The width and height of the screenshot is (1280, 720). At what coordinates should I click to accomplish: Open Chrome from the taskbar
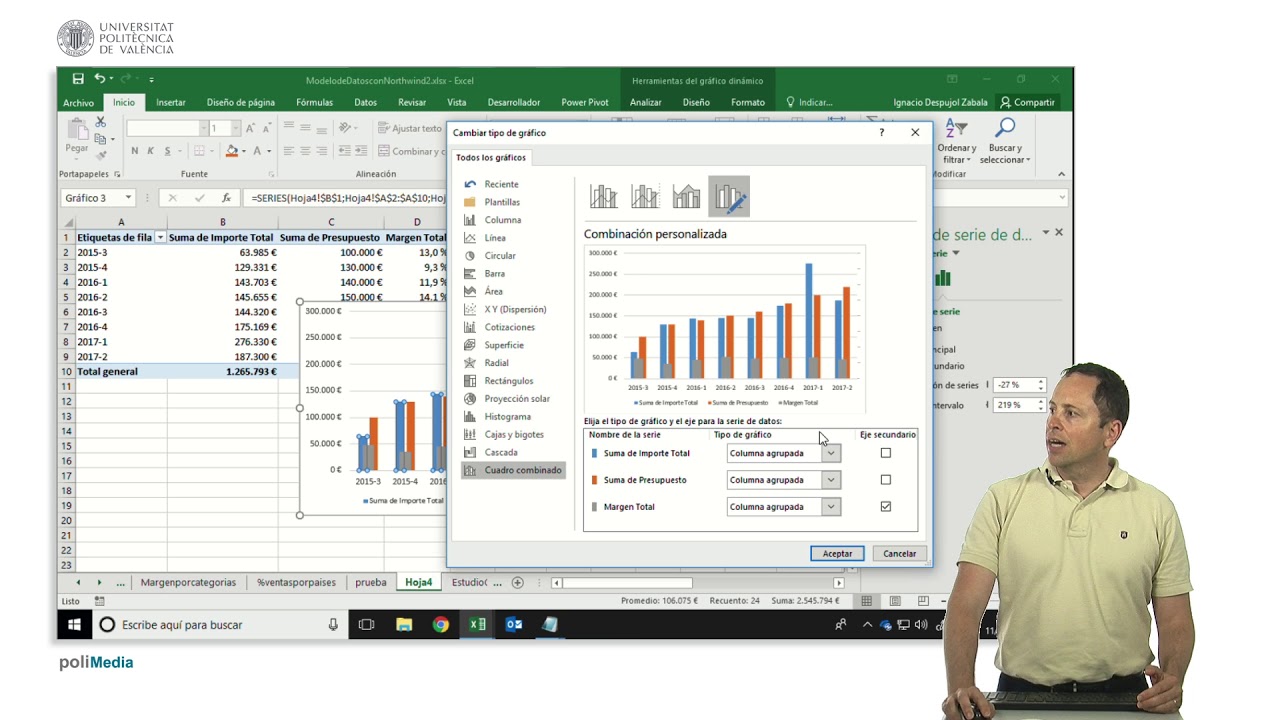click(441, 625)
